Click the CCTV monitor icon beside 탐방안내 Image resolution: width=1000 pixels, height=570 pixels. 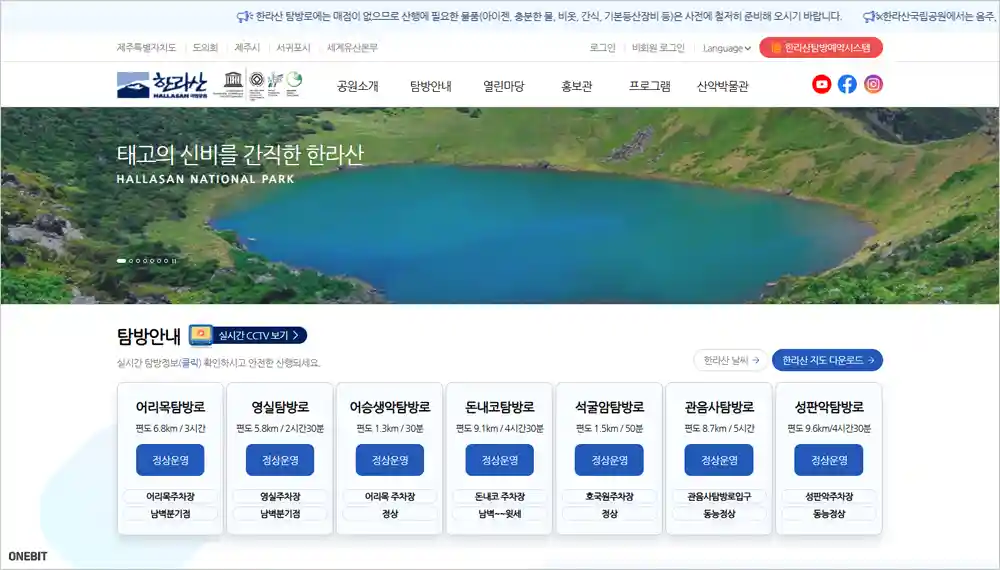click(200, 335)
